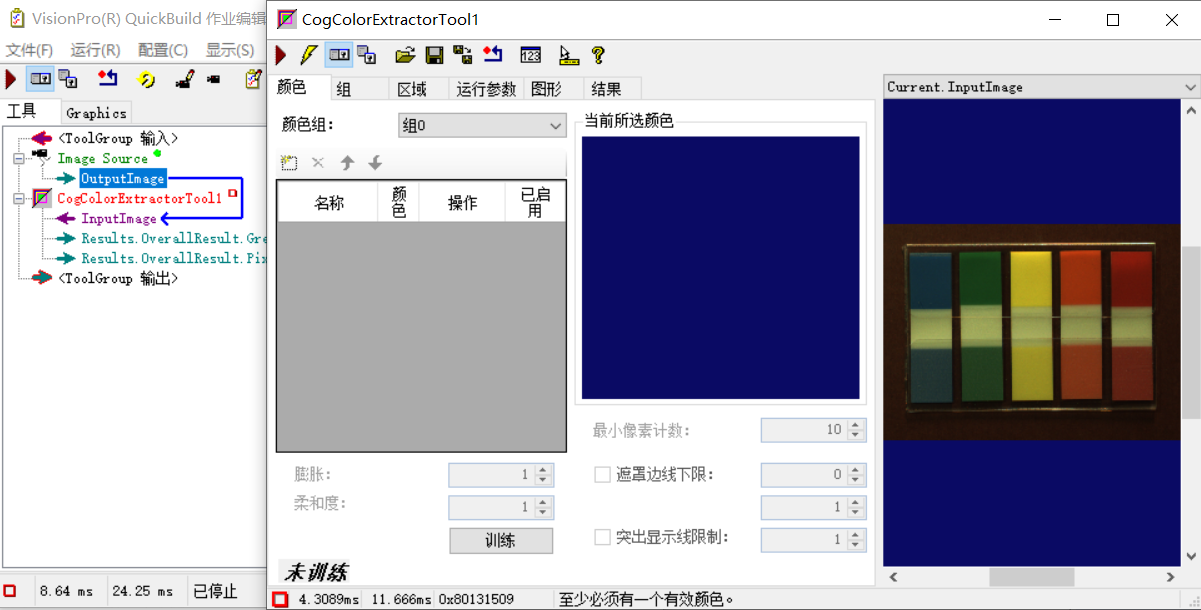Screen dimensions: 1201x610
Task: Open the 运行(R) menu
Action: (95, 50)
